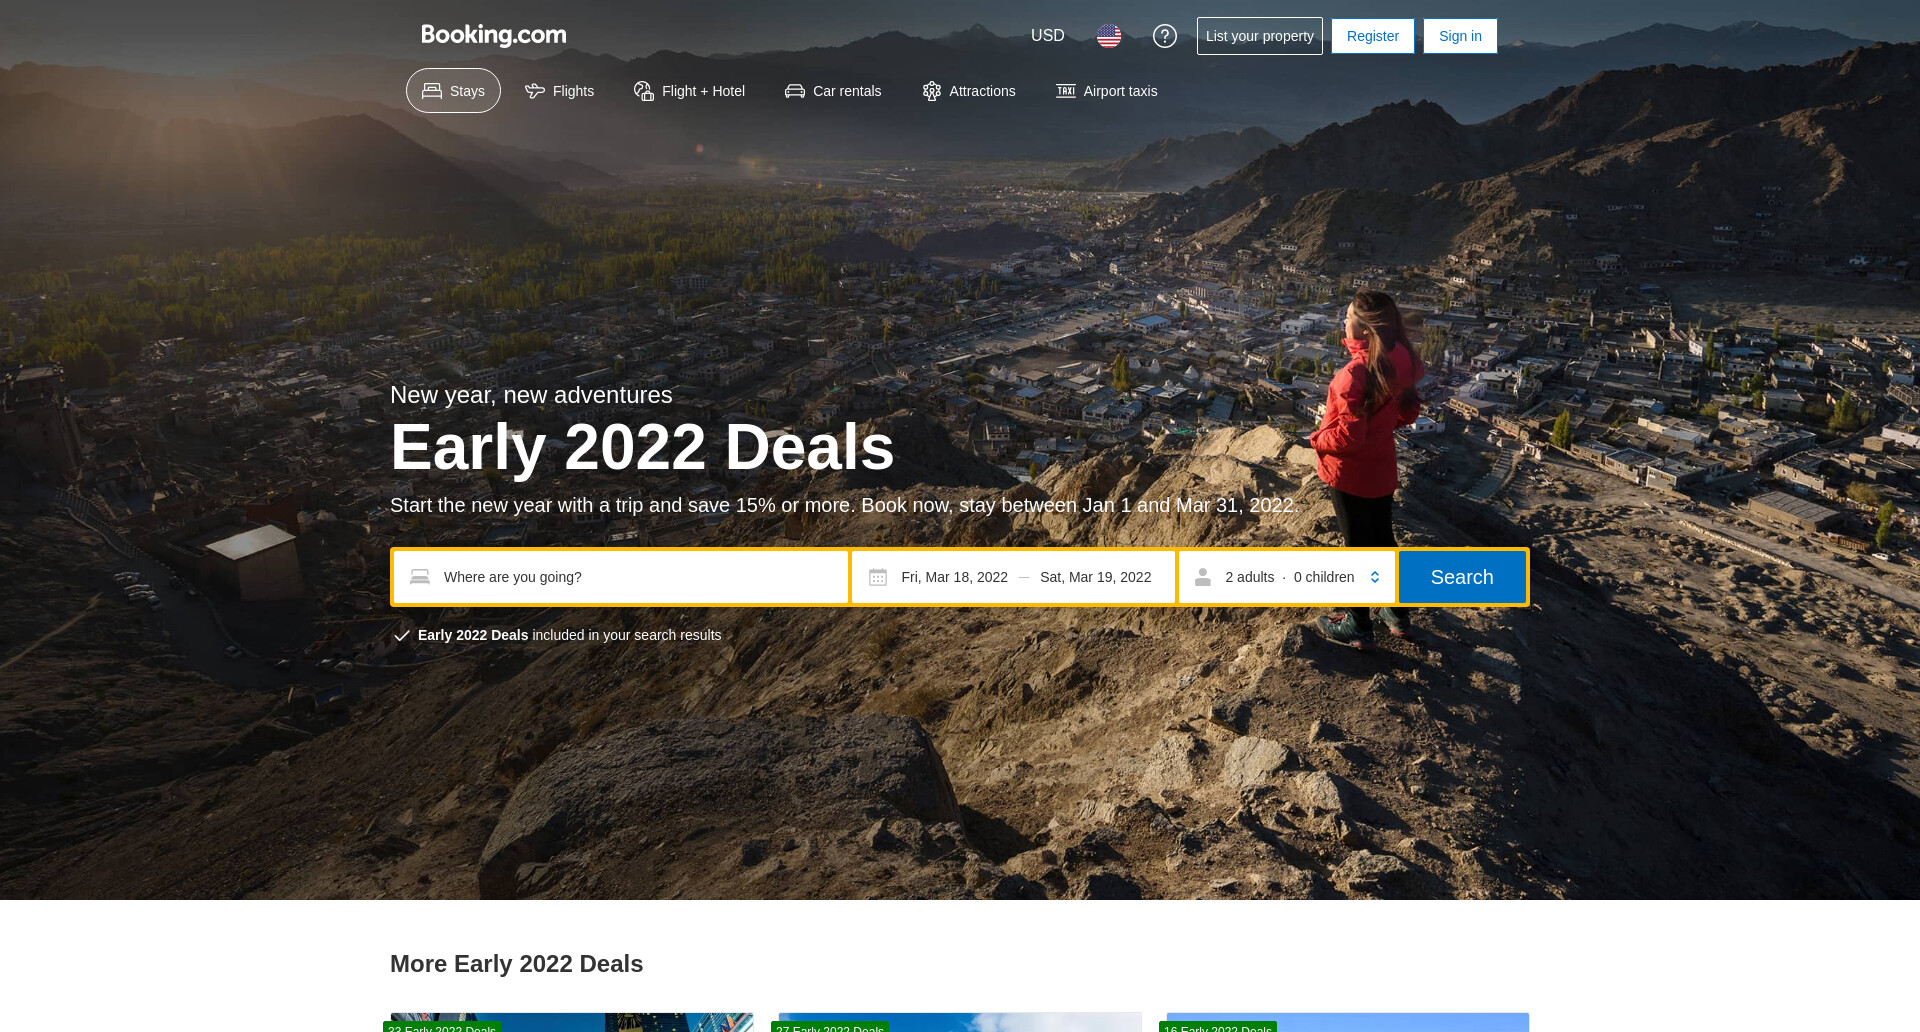Click the calendar icon in date field

tap(878, 577)
